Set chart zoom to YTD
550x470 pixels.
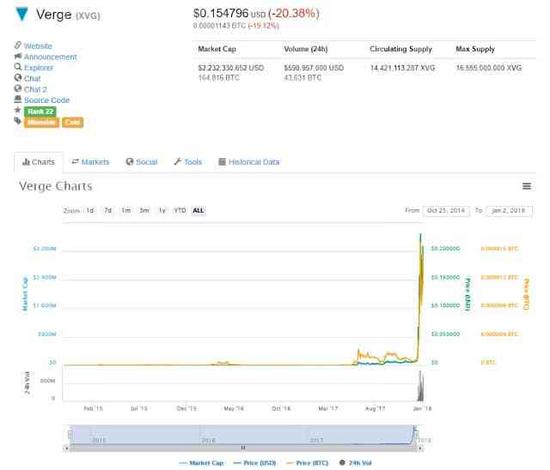coord(180,210)
